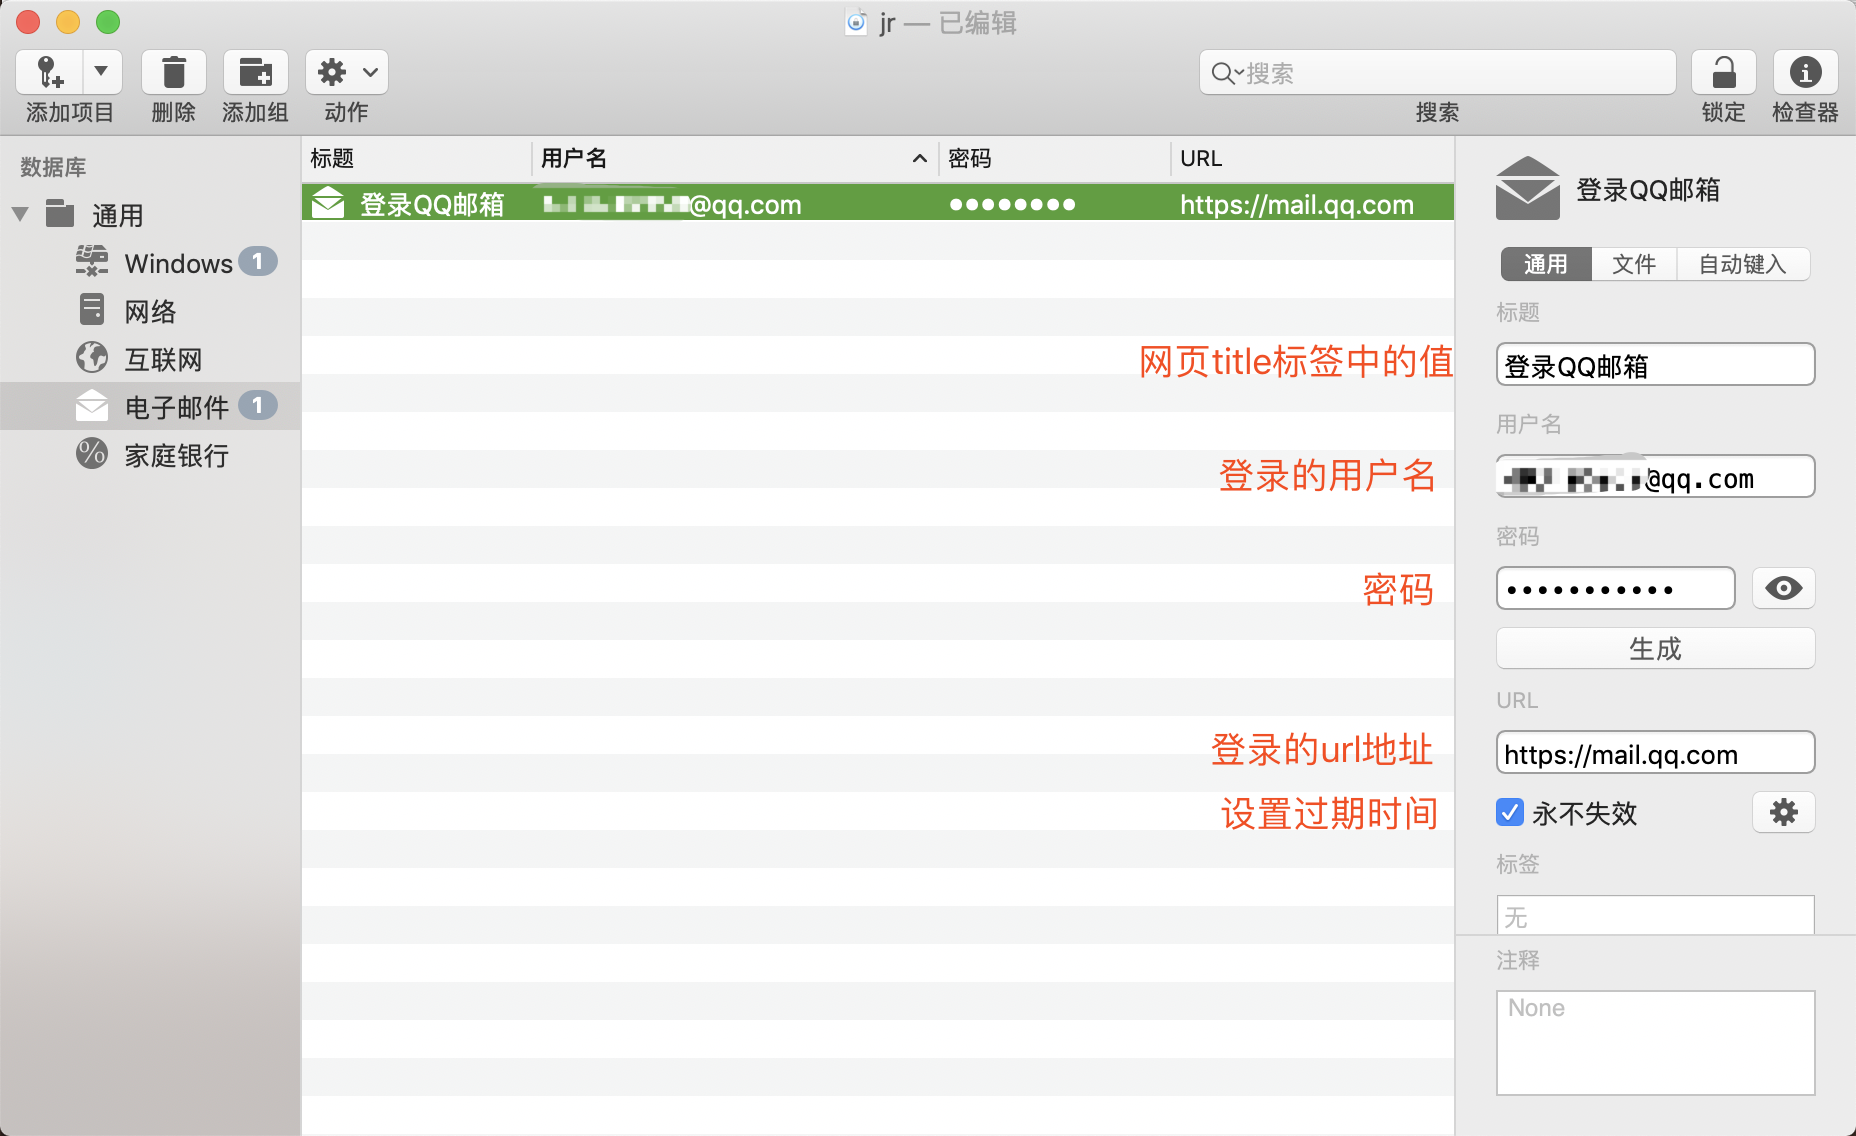1856x1136 pixels.
Task: Click the 标题 text field
Action: (1655, 365)
